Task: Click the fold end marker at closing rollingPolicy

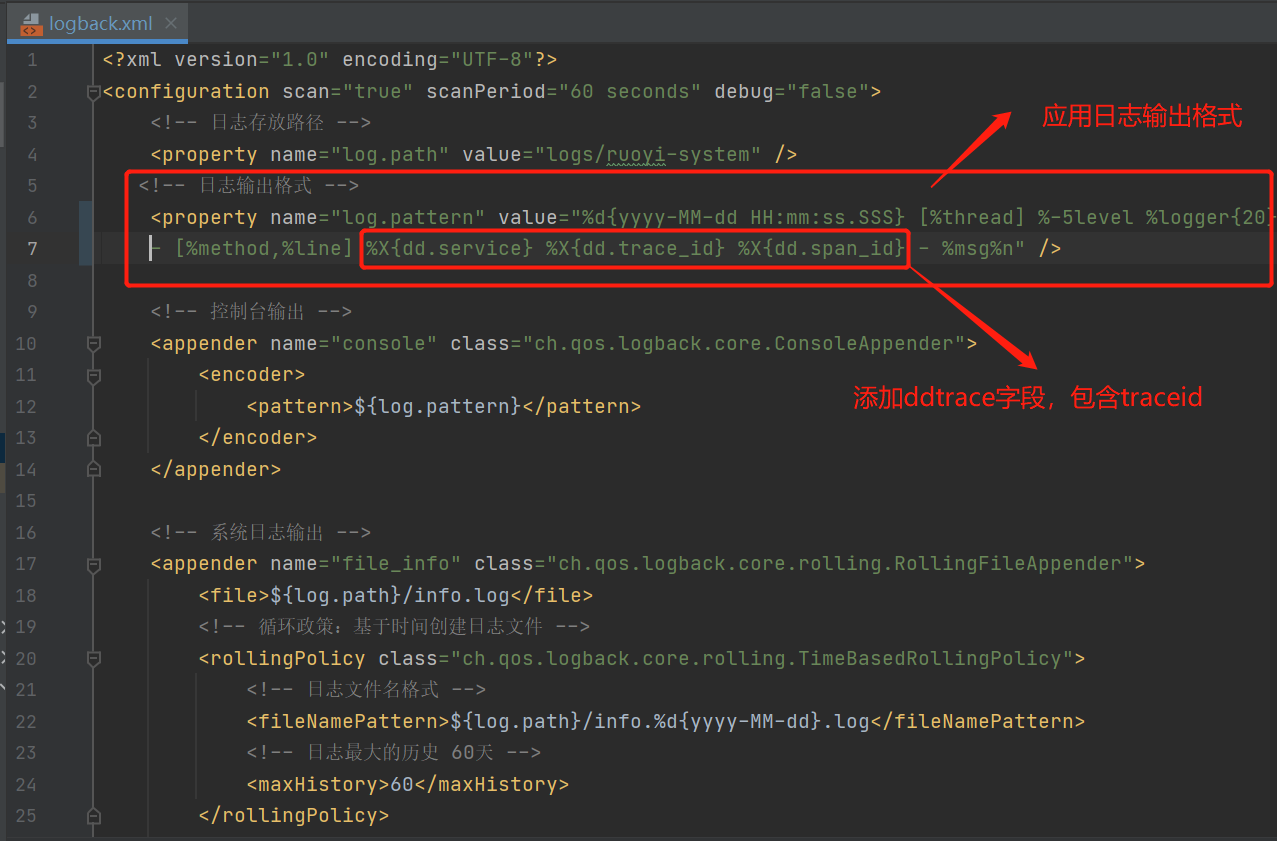Action: point(94,816)
